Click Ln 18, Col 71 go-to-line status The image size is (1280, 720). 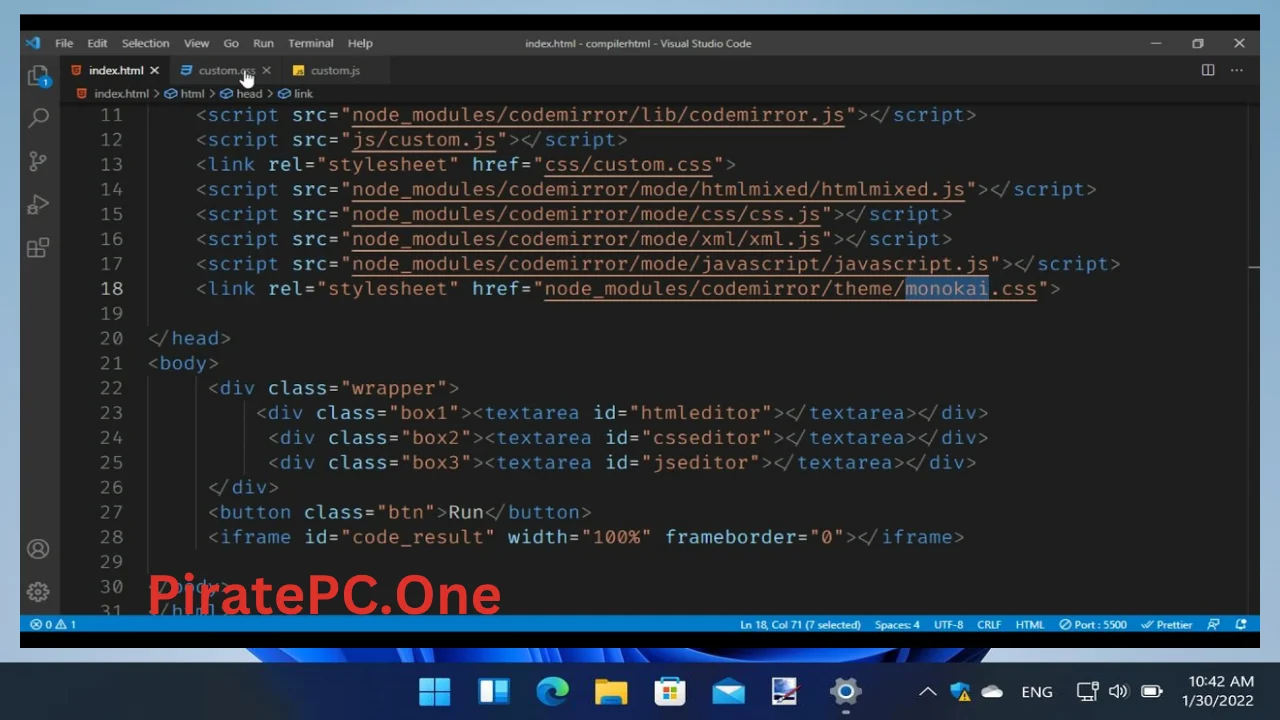(x=800, y=624)
